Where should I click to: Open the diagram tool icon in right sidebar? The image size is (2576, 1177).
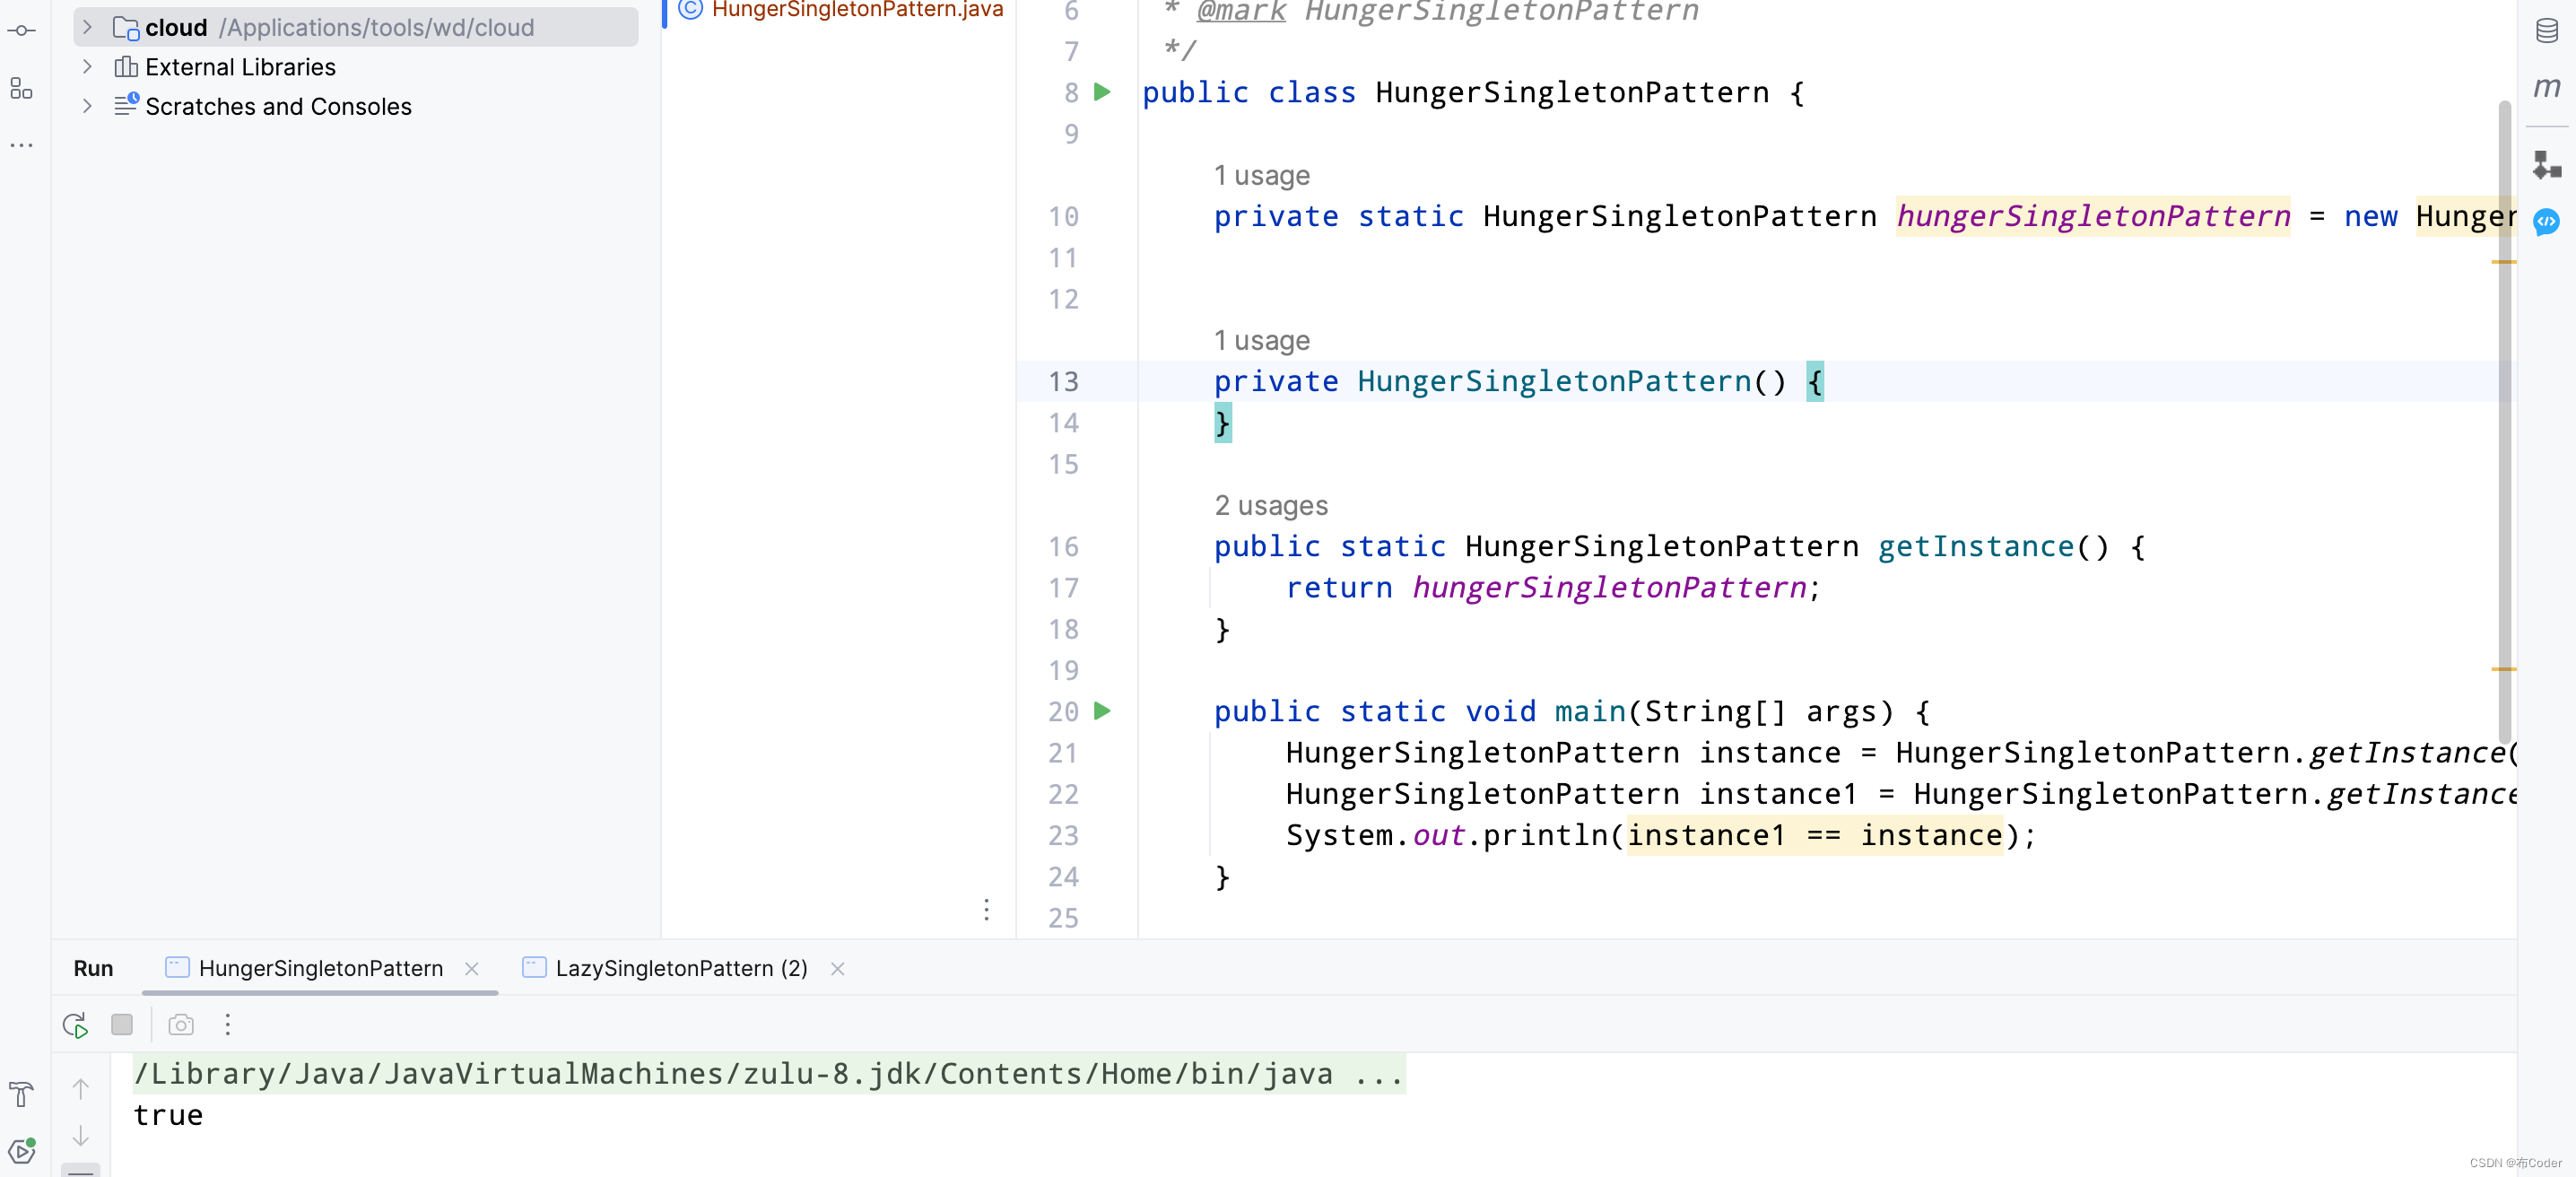coord(2547,164)
